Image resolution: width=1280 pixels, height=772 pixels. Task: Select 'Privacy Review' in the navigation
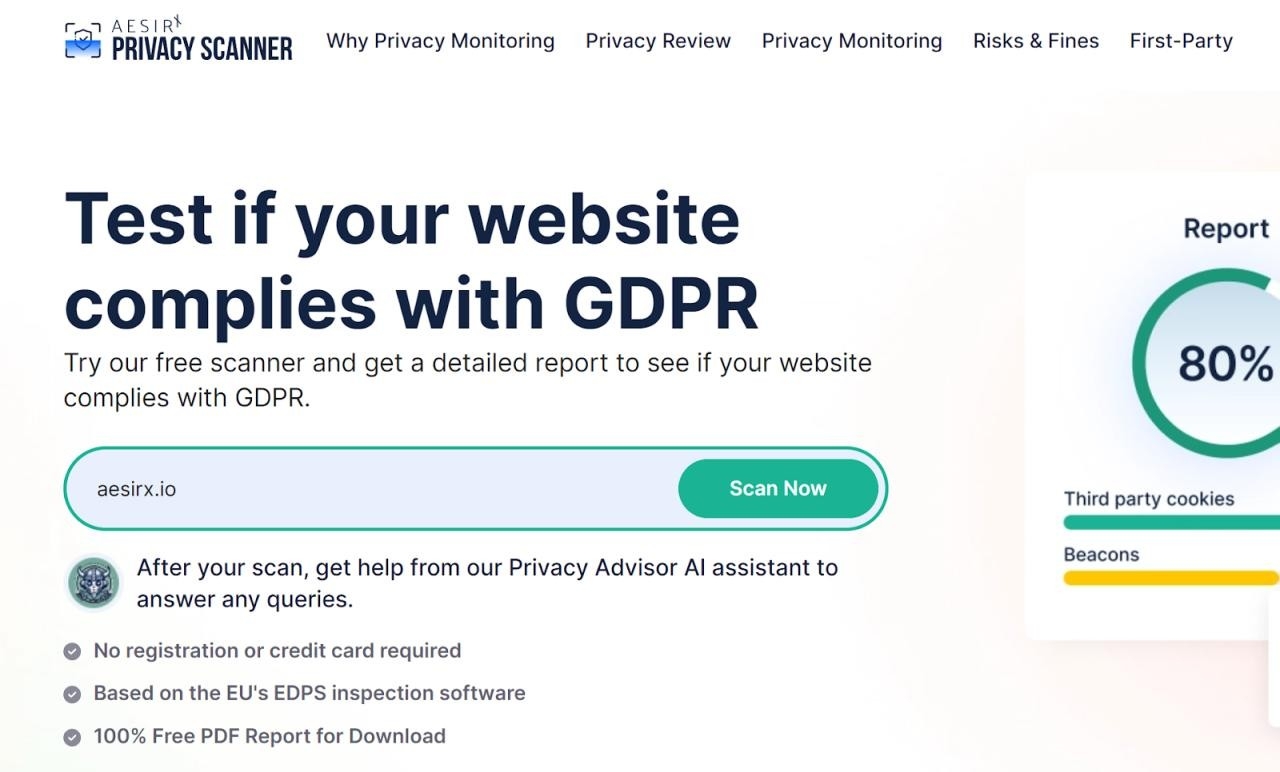pos(658,41)
